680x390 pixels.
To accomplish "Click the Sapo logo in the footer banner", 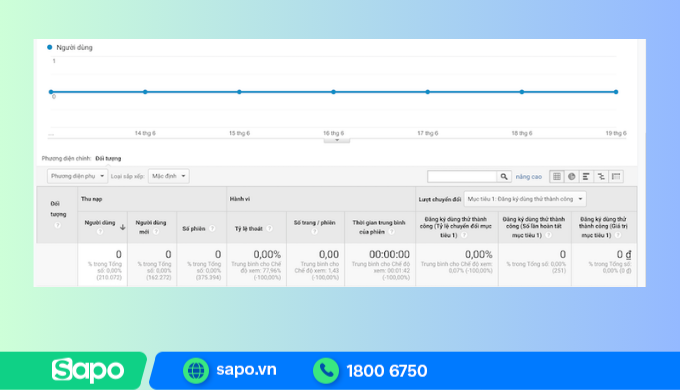I will [x=88, y=371].
